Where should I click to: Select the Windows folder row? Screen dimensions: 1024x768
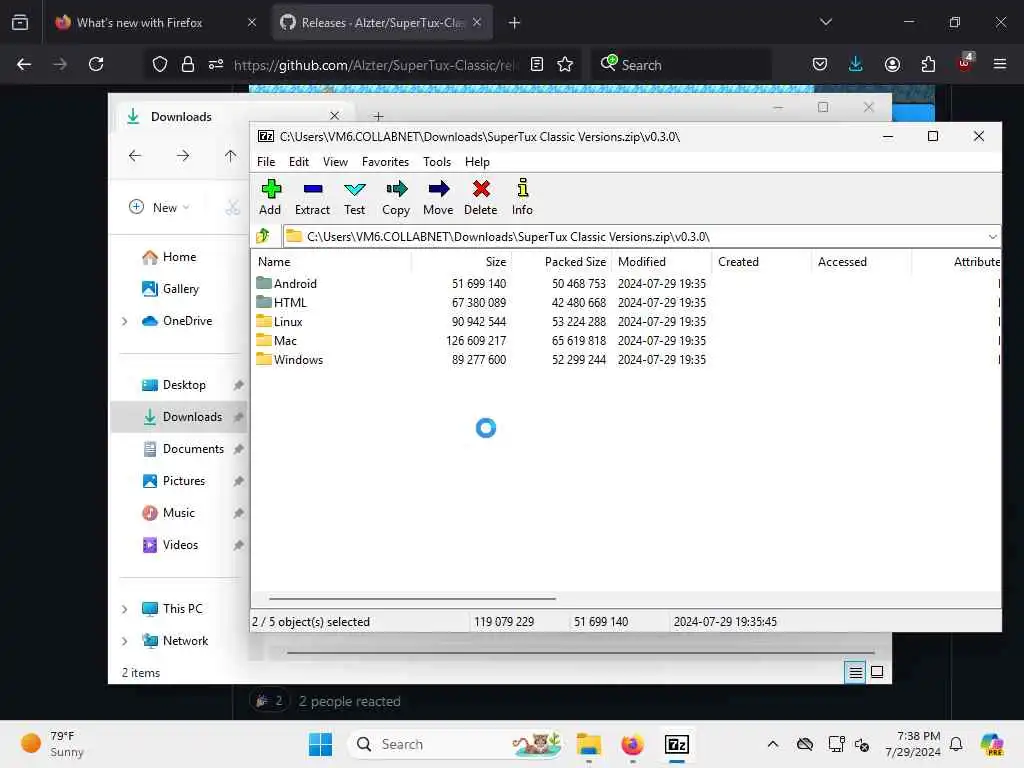click(481, 359)
